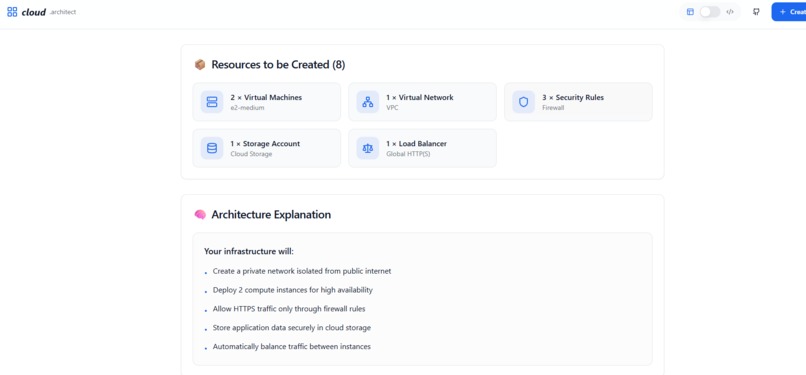Open the GitHub repository icon
The image size is (806, 375).
pyautogui.click(x=756, y=12)
